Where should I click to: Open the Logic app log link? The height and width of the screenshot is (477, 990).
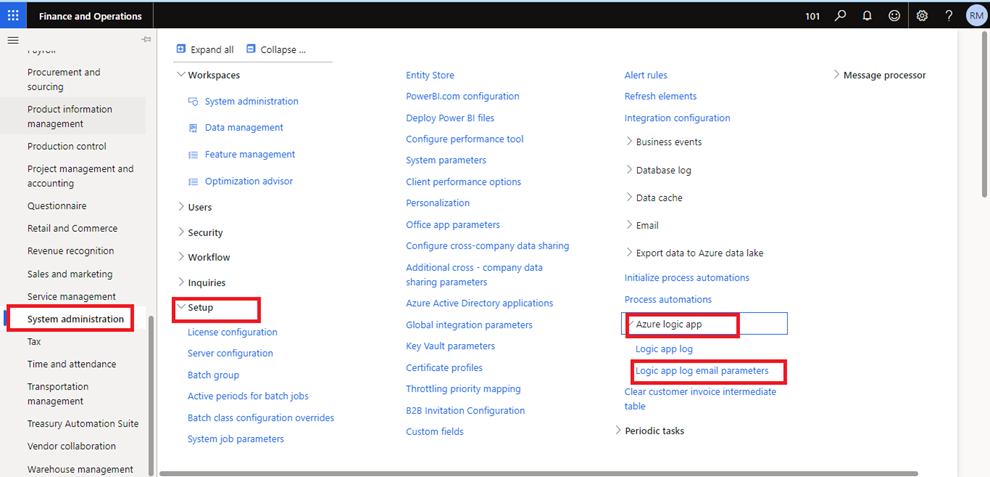tap(664, 349)
